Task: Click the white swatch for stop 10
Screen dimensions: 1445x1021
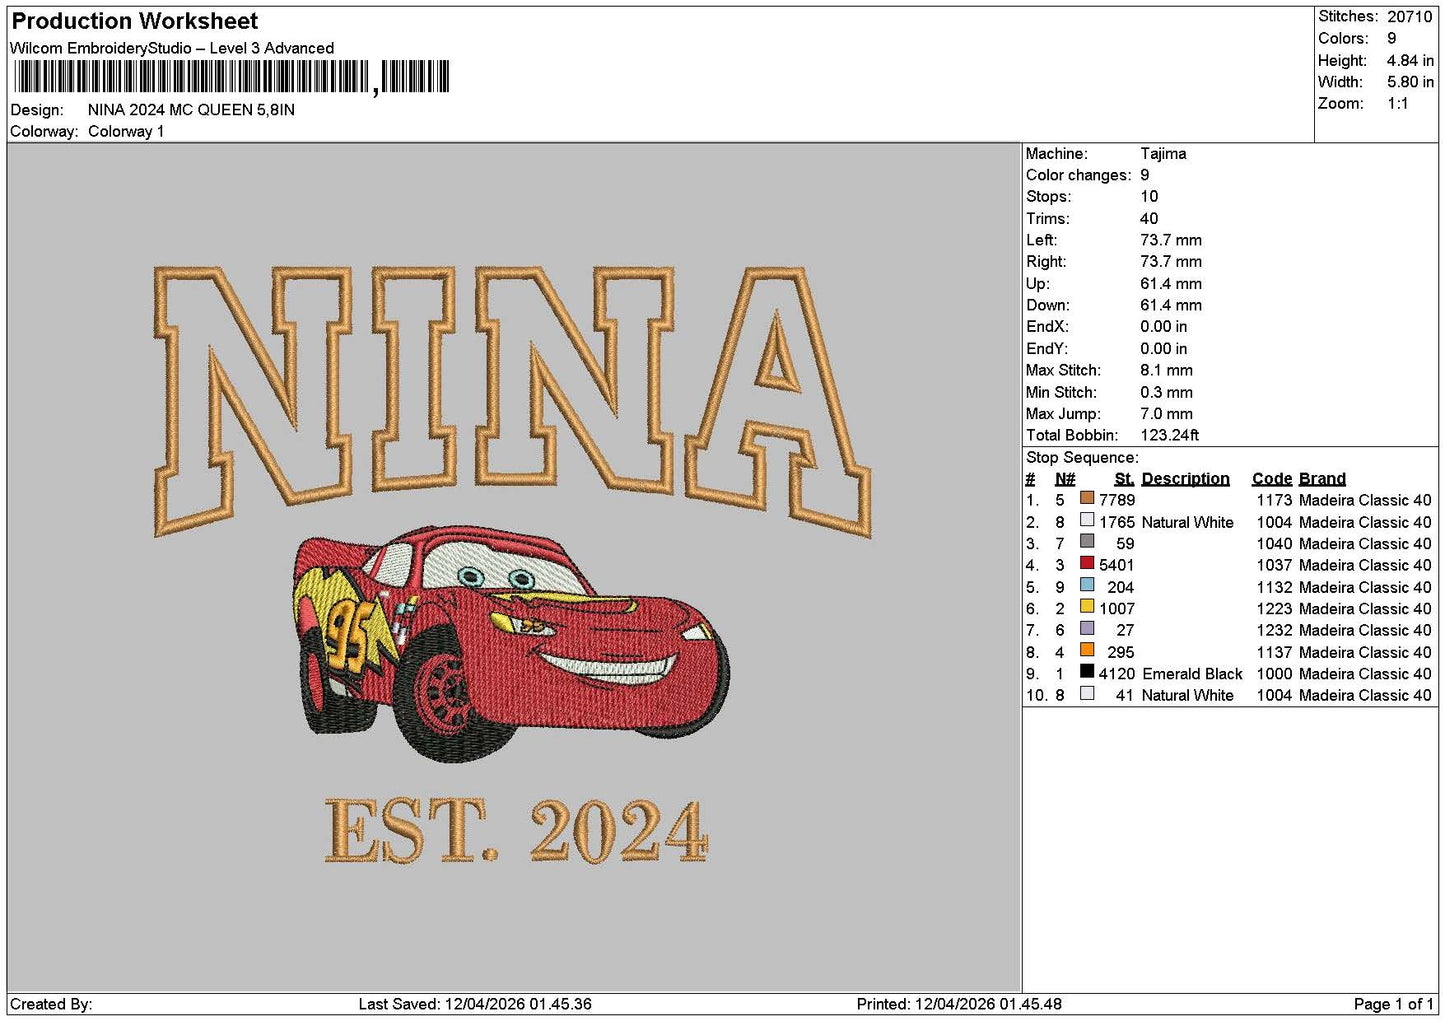Action: (x=1087, y=693)
